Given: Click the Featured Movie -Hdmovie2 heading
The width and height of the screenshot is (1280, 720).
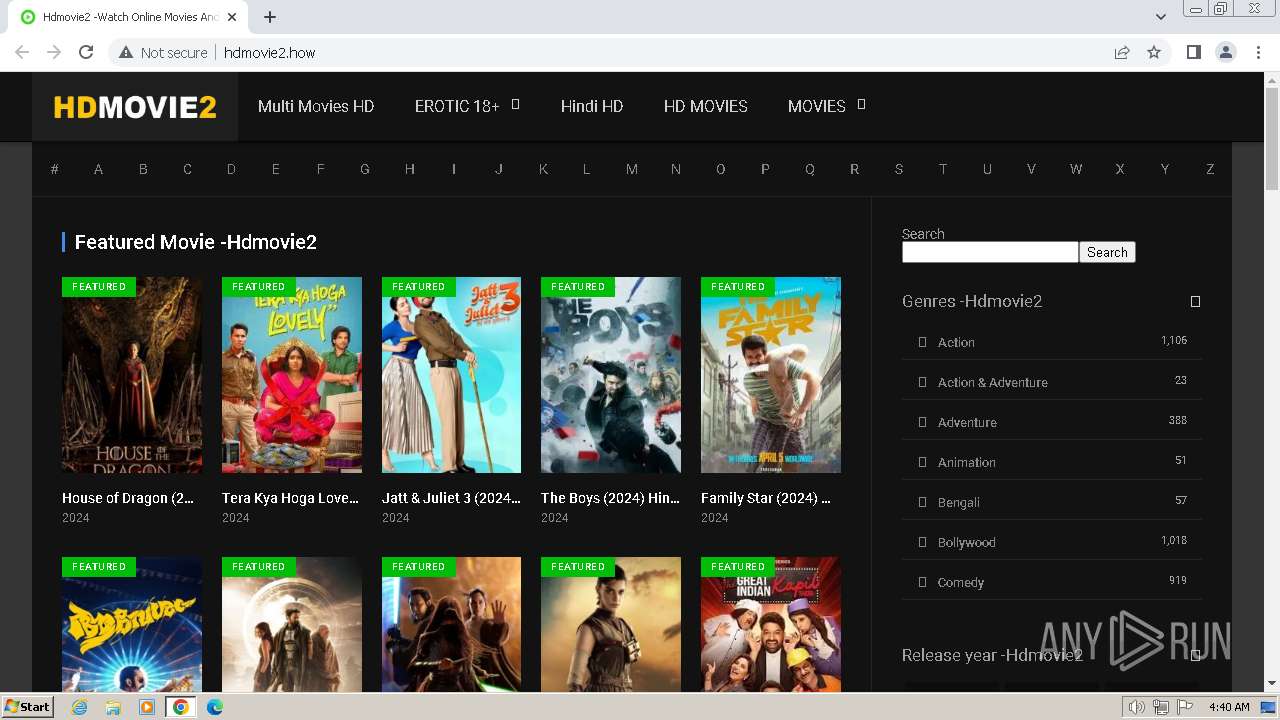Looking at the screenshot, I should coord(196,242).
